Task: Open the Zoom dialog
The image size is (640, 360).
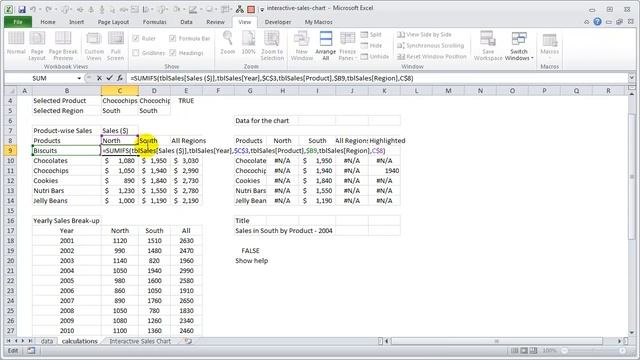Action: pos(227,43)
